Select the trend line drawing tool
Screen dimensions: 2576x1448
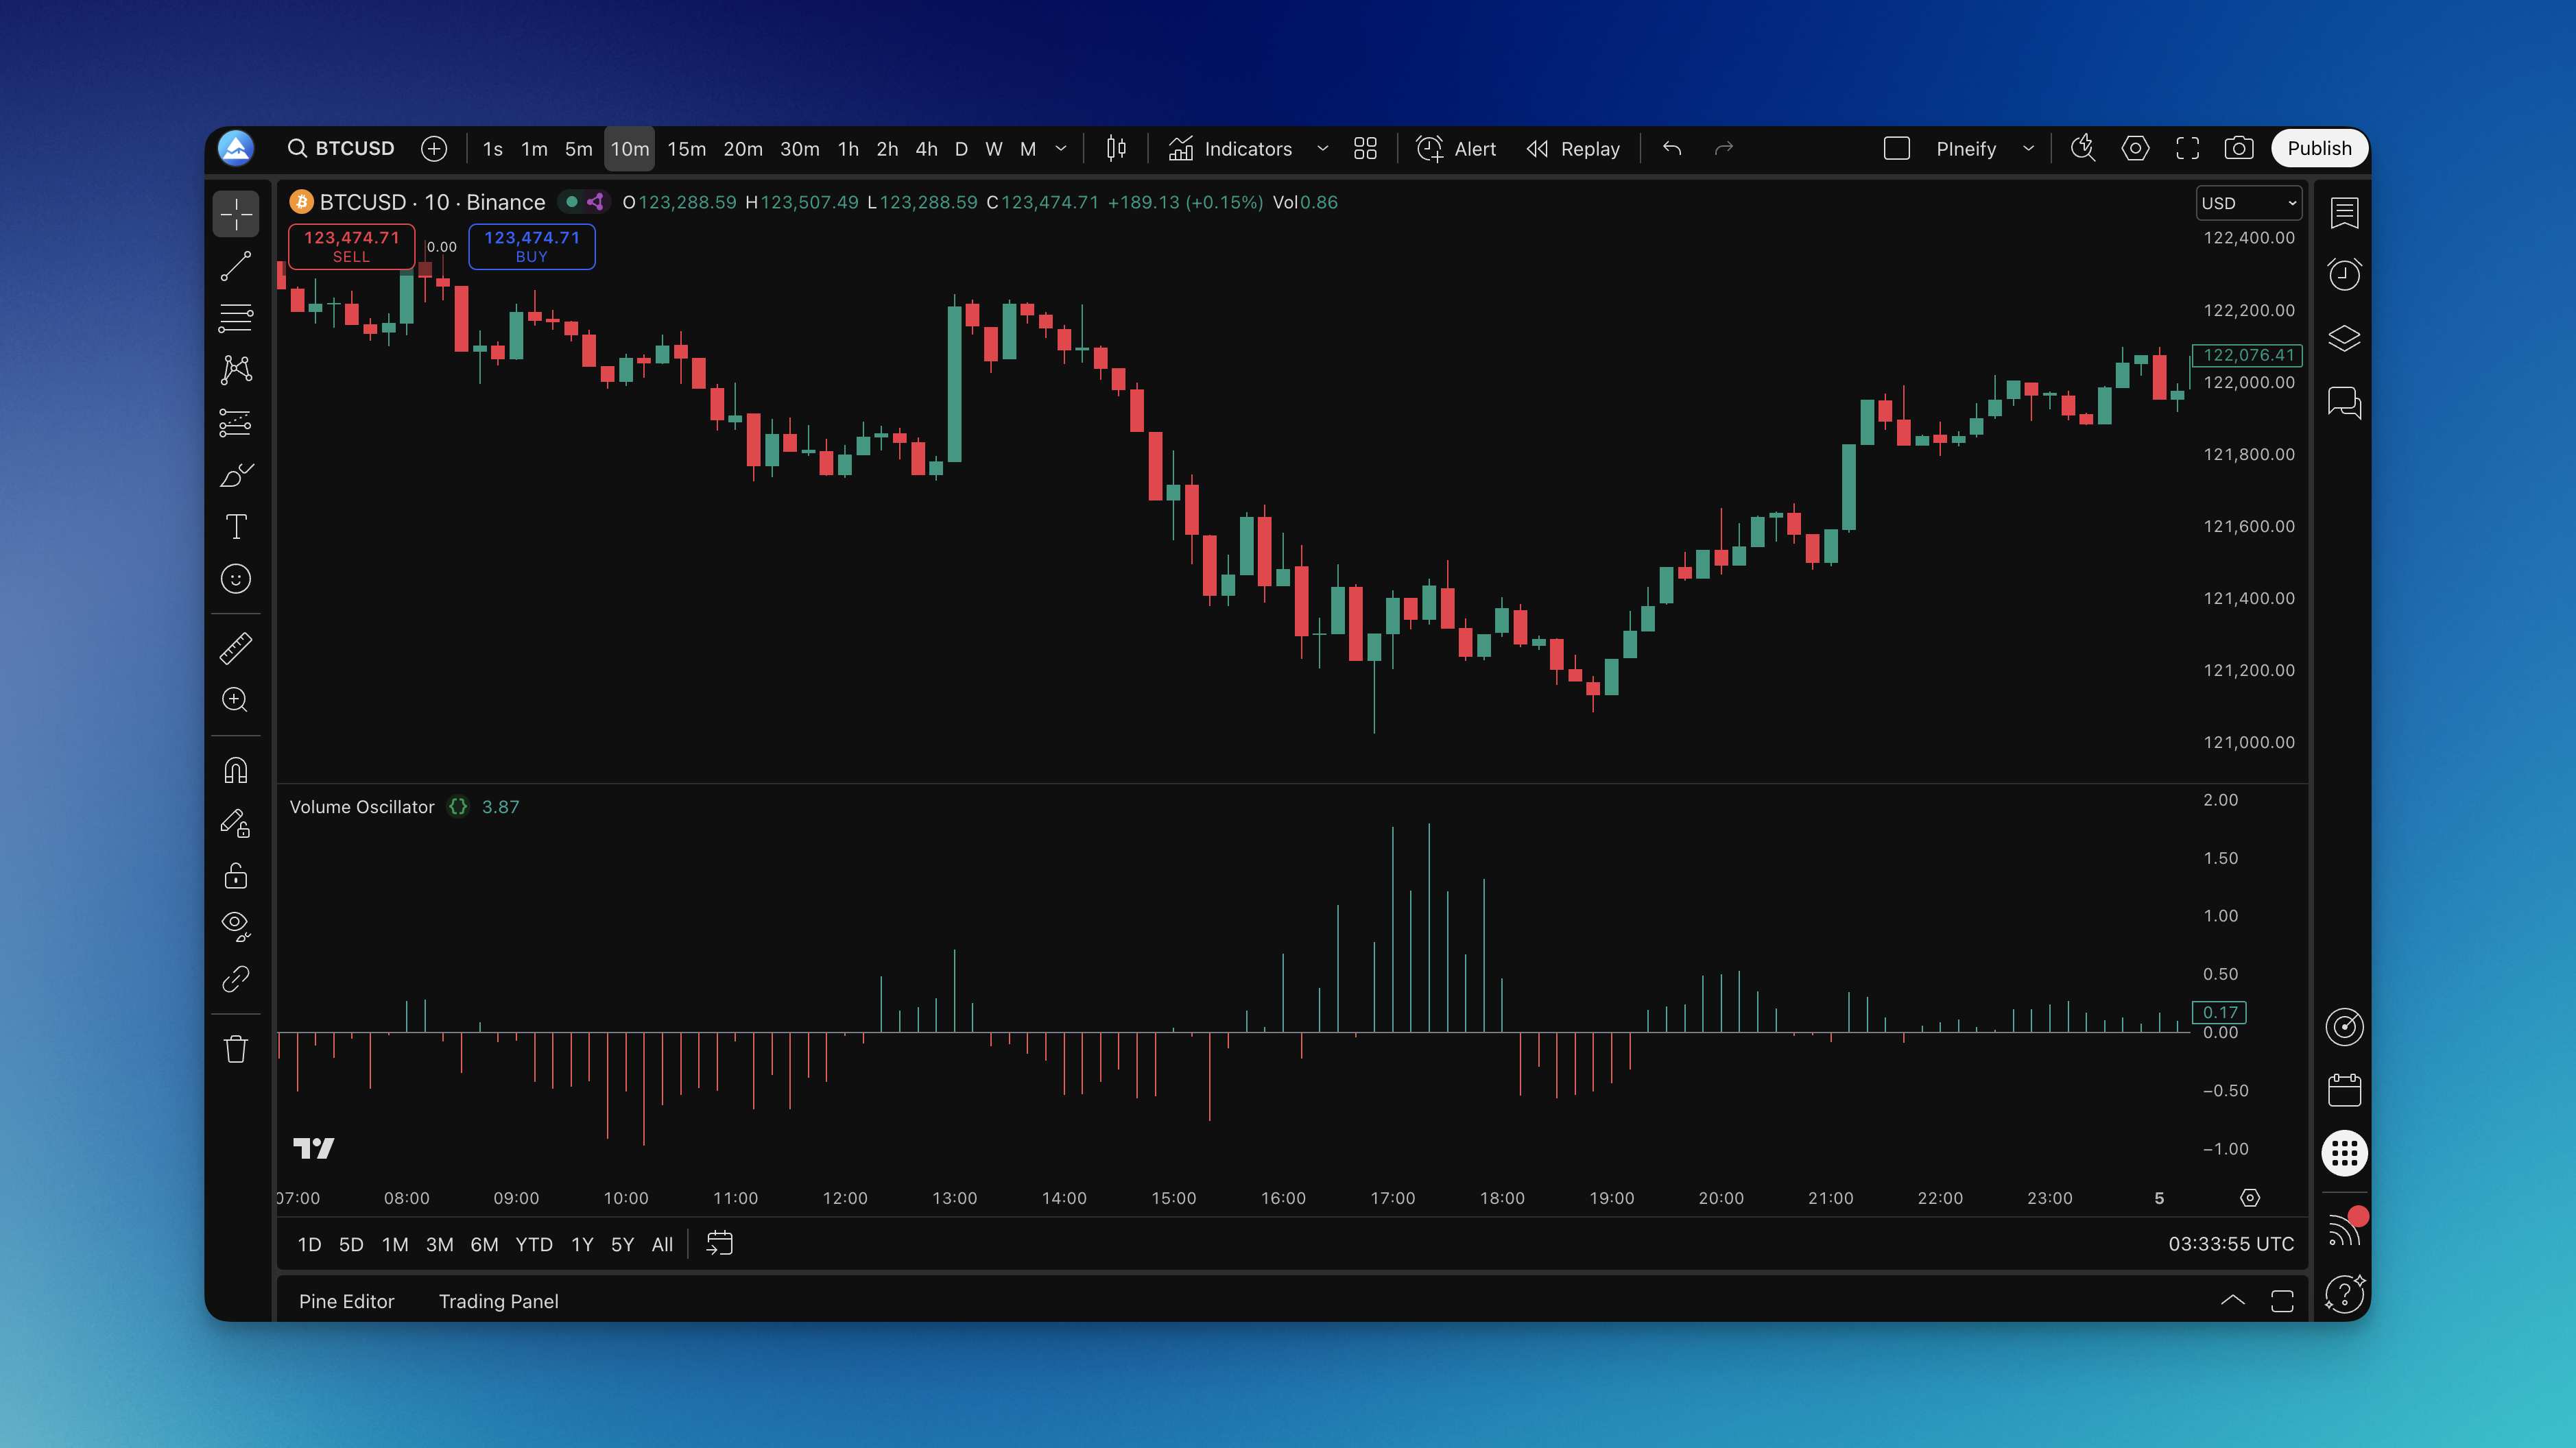(x=236, y=267)
